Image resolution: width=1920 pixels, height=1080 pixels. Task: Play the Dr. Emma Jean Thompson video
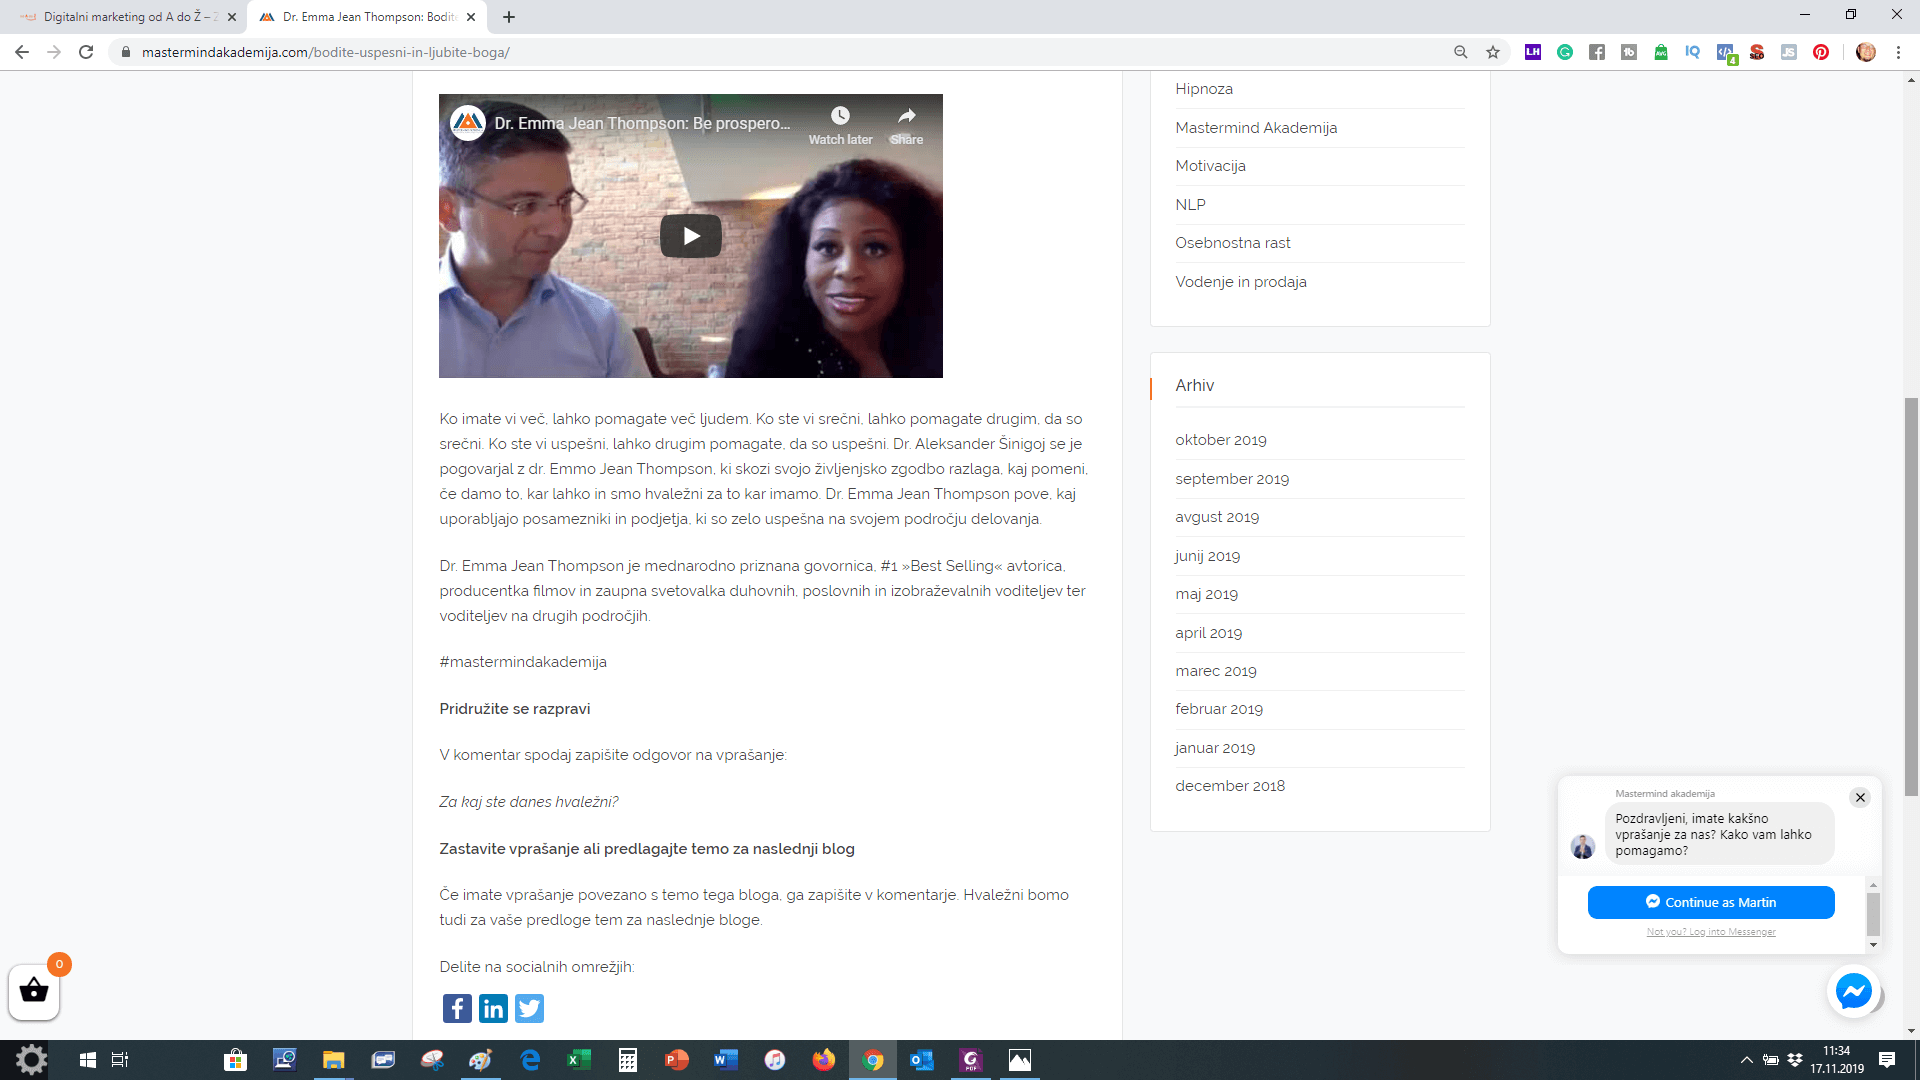(x=690, y=236)
